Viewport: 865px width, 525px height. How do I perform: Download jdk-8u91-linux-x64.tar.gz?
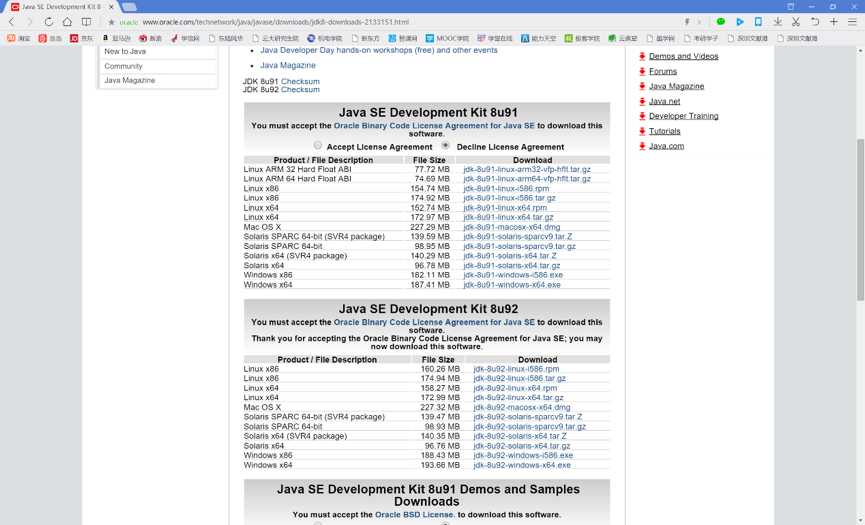point(508,217)
